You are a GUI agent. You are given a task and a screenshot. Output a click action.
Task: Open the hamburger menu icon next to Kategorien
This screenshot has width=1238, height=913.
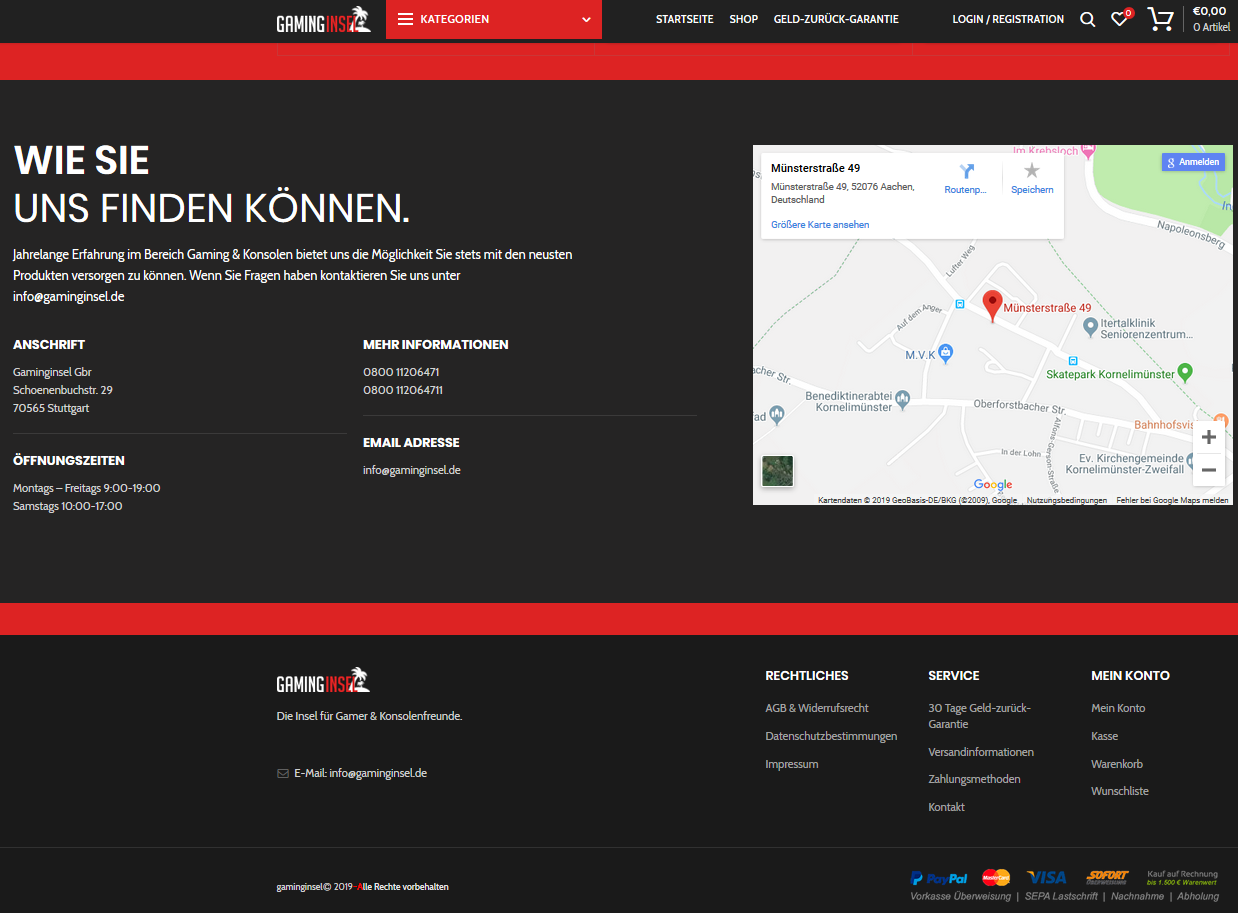point(405,19)
